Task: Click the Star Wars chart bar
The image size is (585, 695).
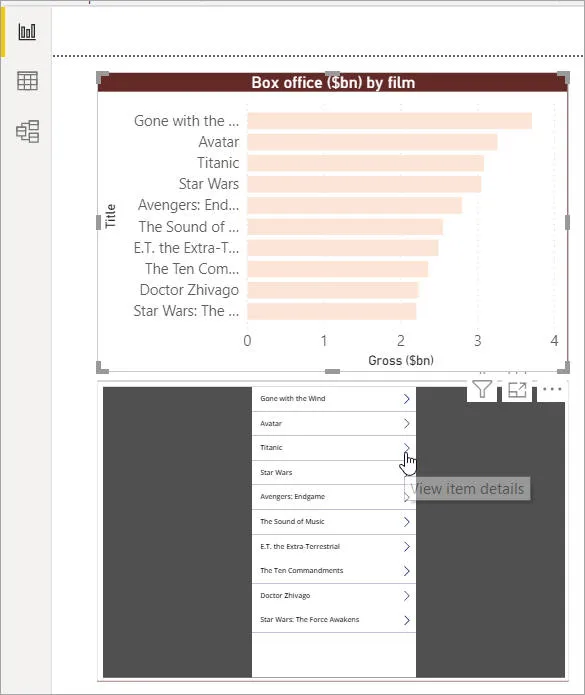Action: point(364,184)
